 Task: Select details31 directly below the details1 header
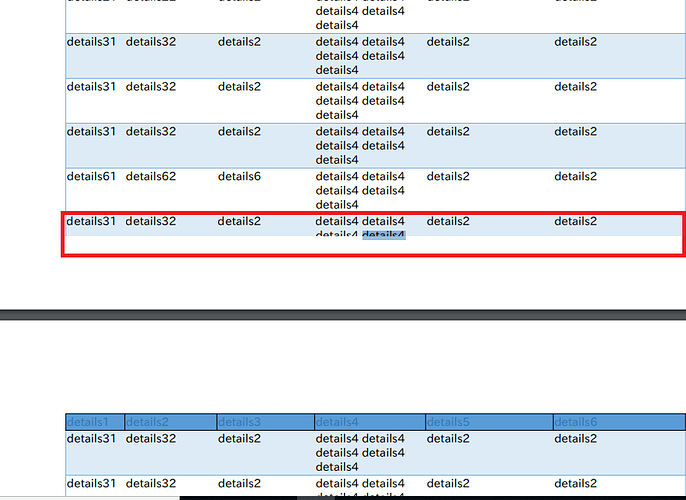tap(91, 439)
